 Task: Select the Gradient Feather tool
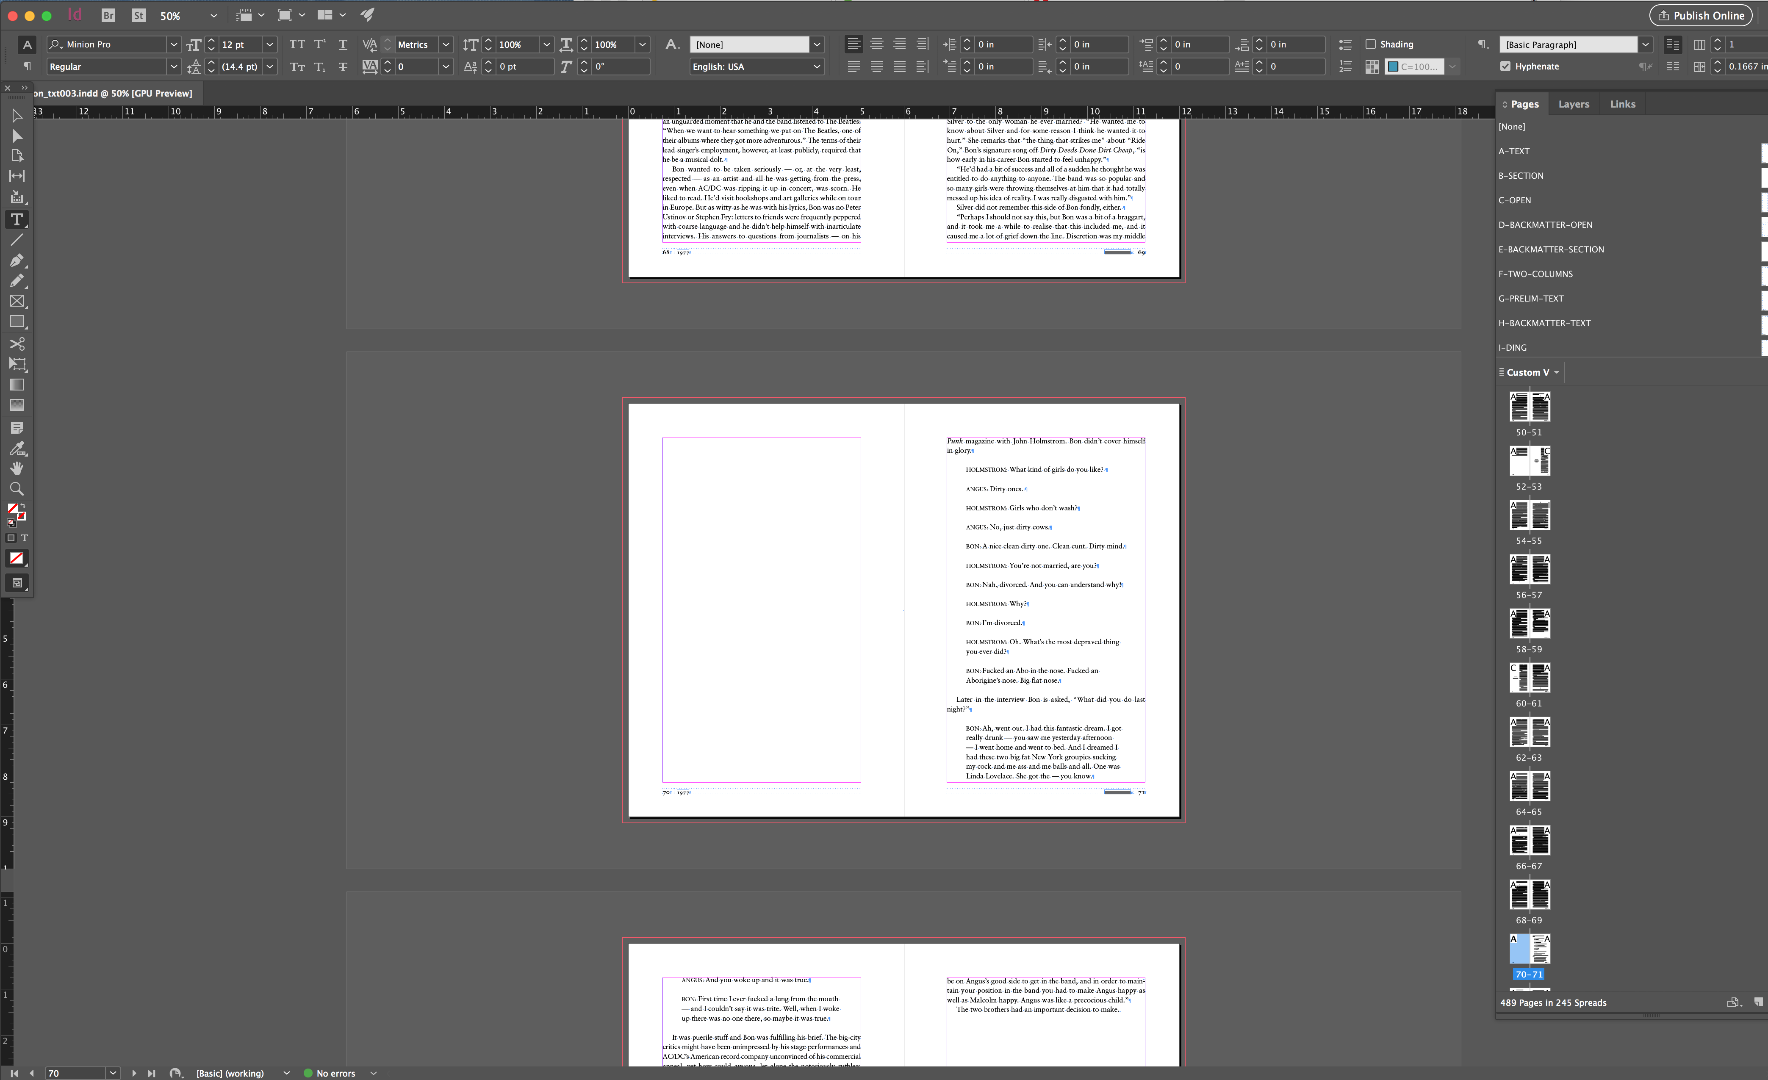point(17,405)
